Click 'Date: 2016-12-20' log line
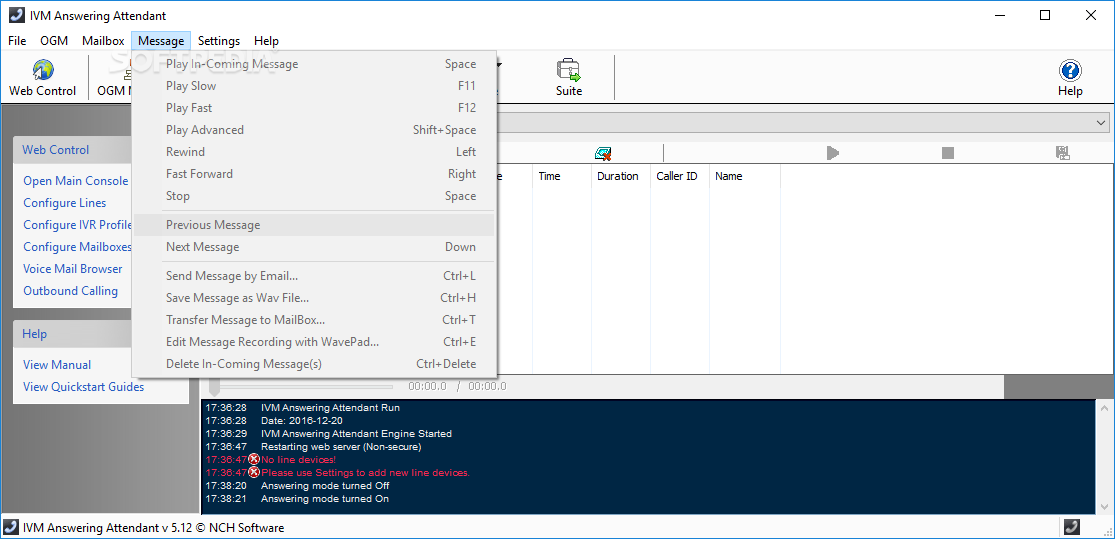Viewport: 1115px width, 539px height. tap(302, 421)
